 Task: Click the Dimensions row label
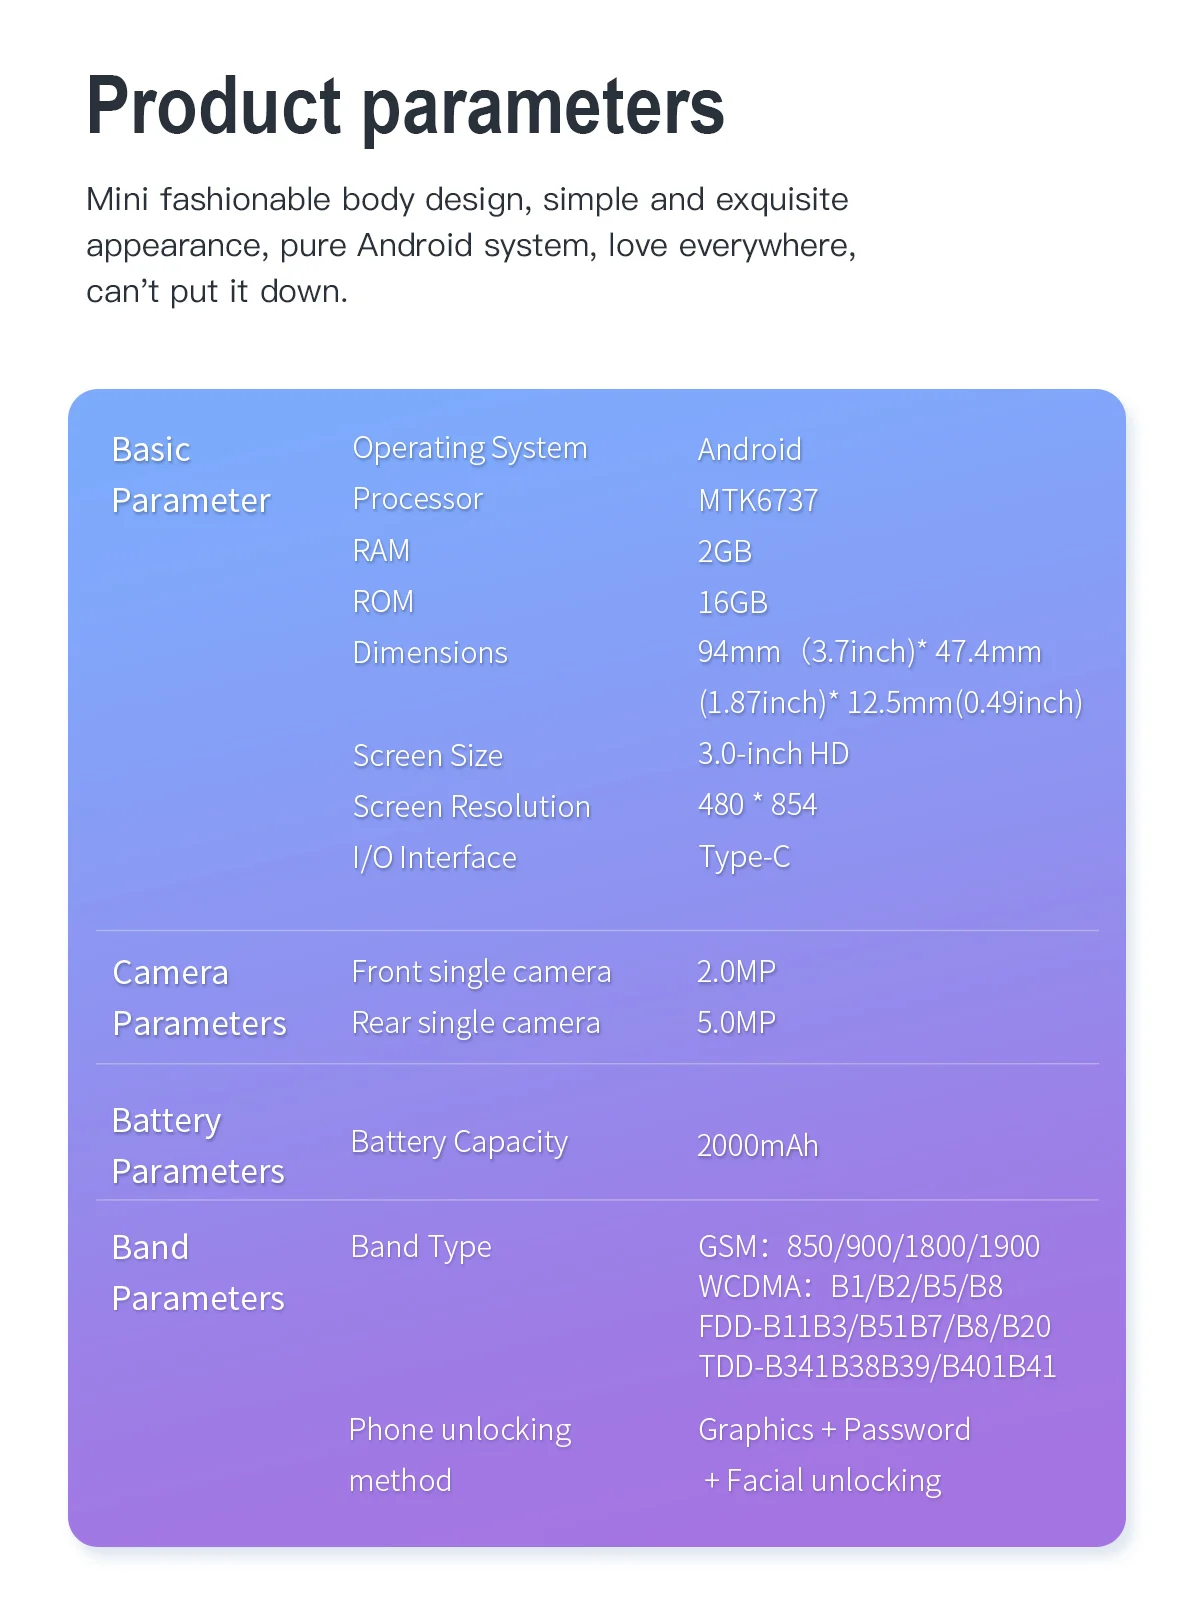pos(430,653)
